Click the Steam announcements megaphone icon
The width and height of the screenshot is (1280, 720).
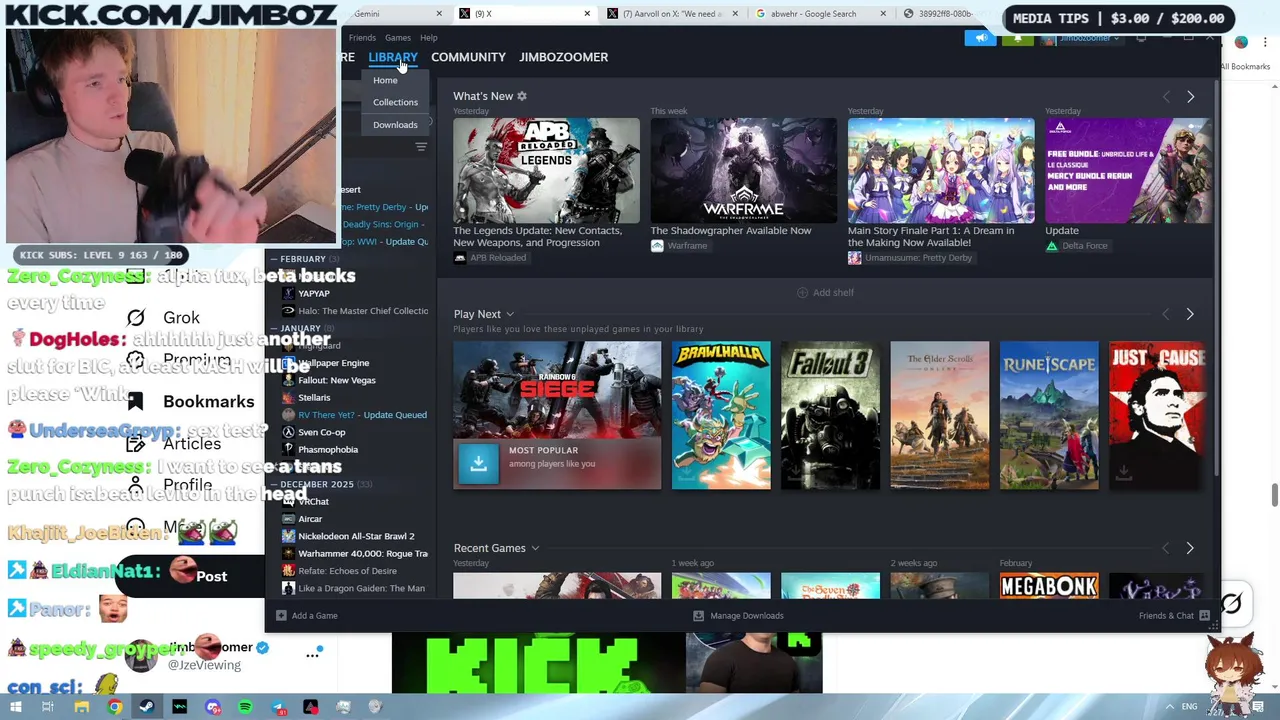[980, 38]
